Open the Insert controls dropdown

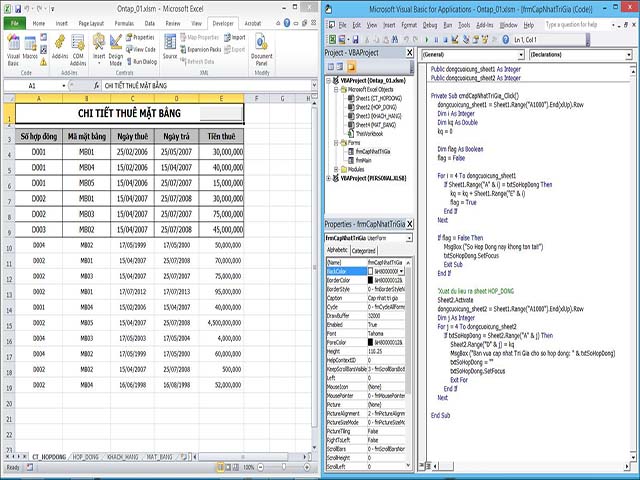coord(99,50)
